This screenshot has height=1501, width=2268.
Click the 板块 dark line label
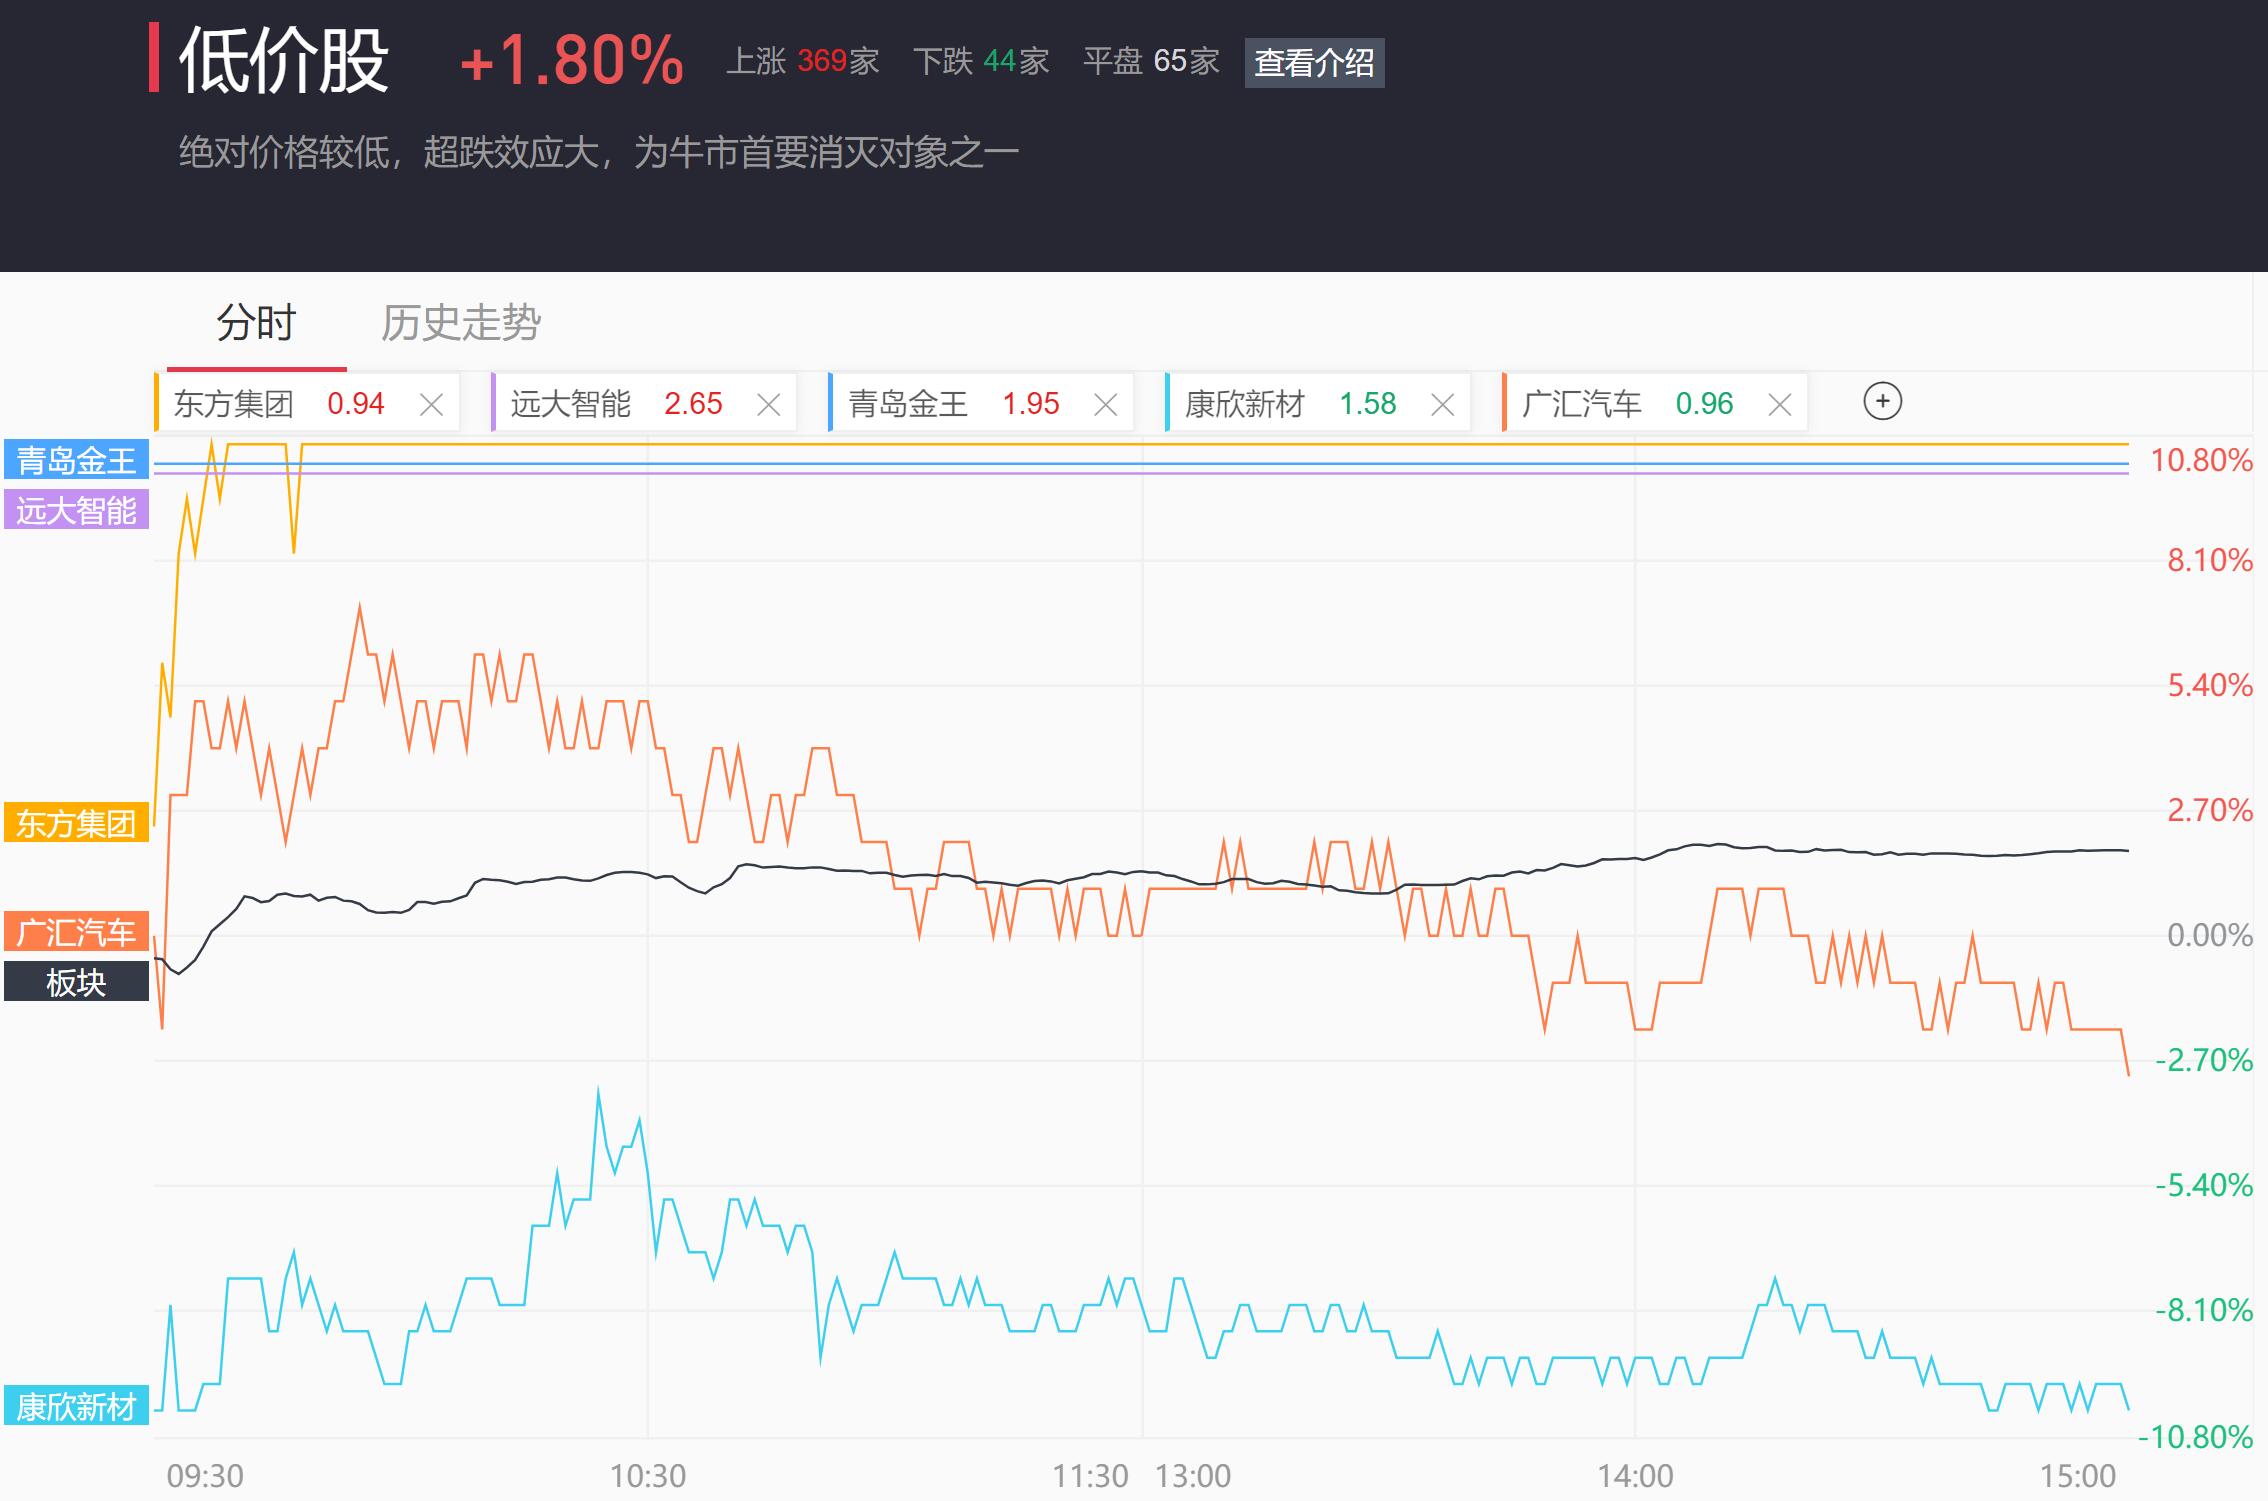[76, 982]
